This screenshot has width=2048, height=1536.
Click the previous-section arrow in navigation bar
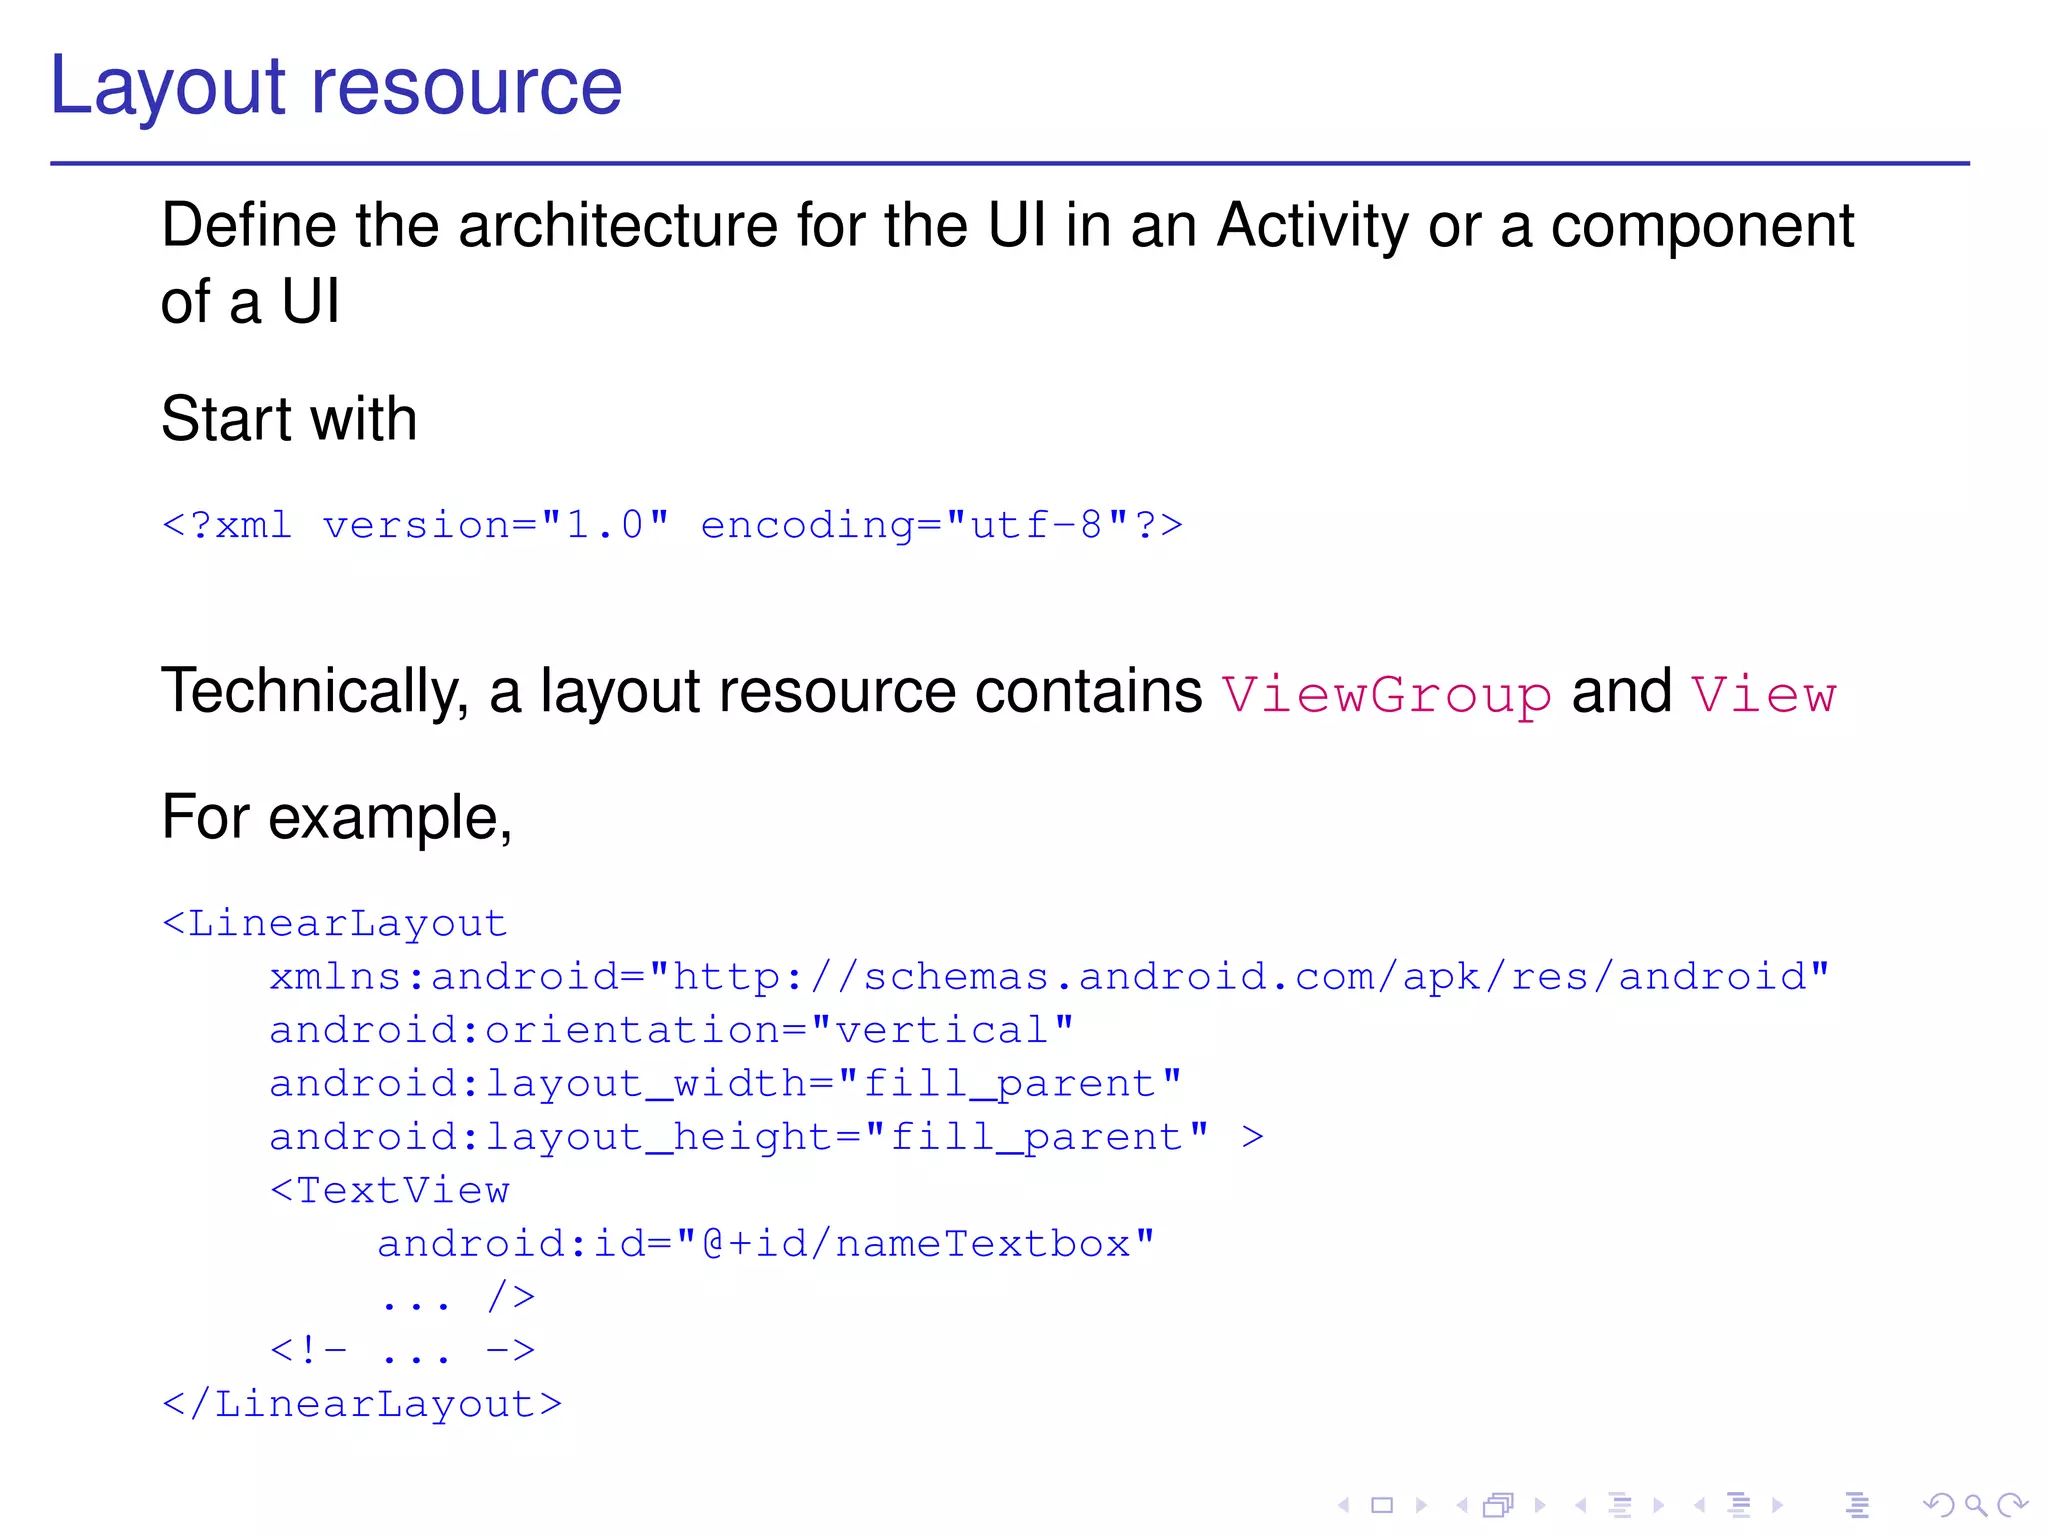coord(1699,1505)
